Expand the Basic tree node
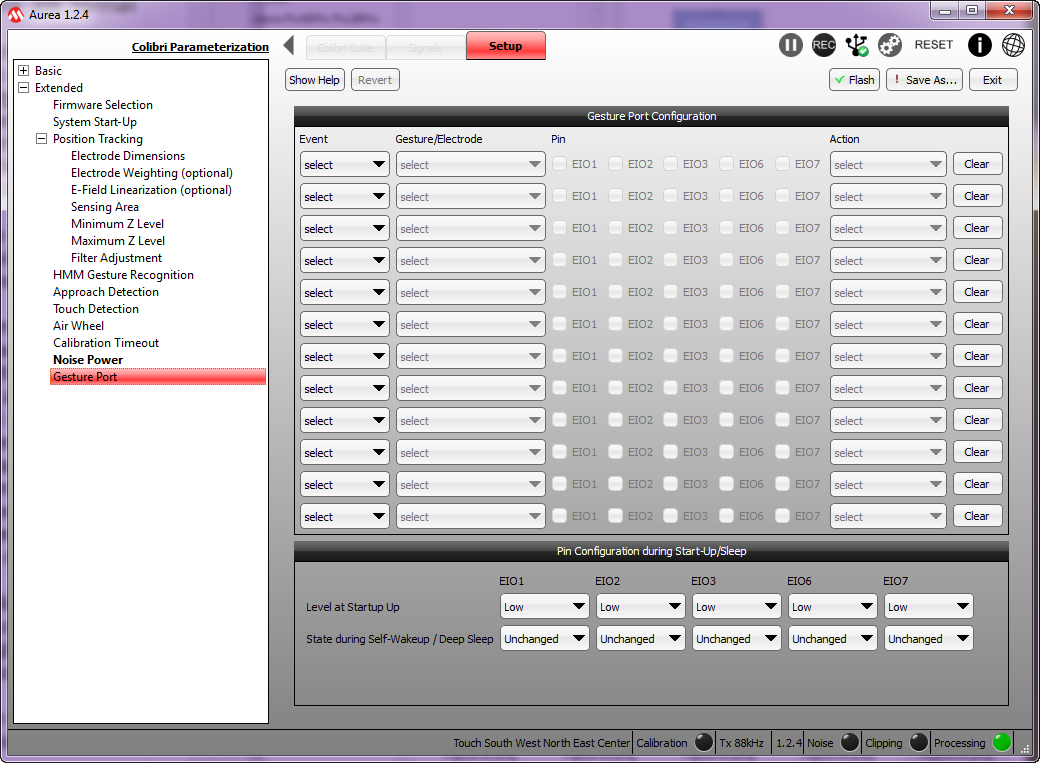 point(24,71)
